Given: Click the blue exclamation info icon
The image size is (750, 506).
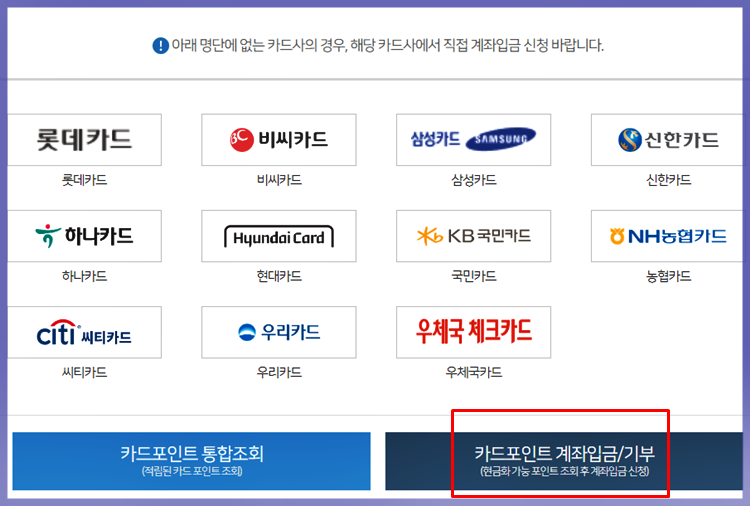Looking at the screenshot, I should [161, 46].
